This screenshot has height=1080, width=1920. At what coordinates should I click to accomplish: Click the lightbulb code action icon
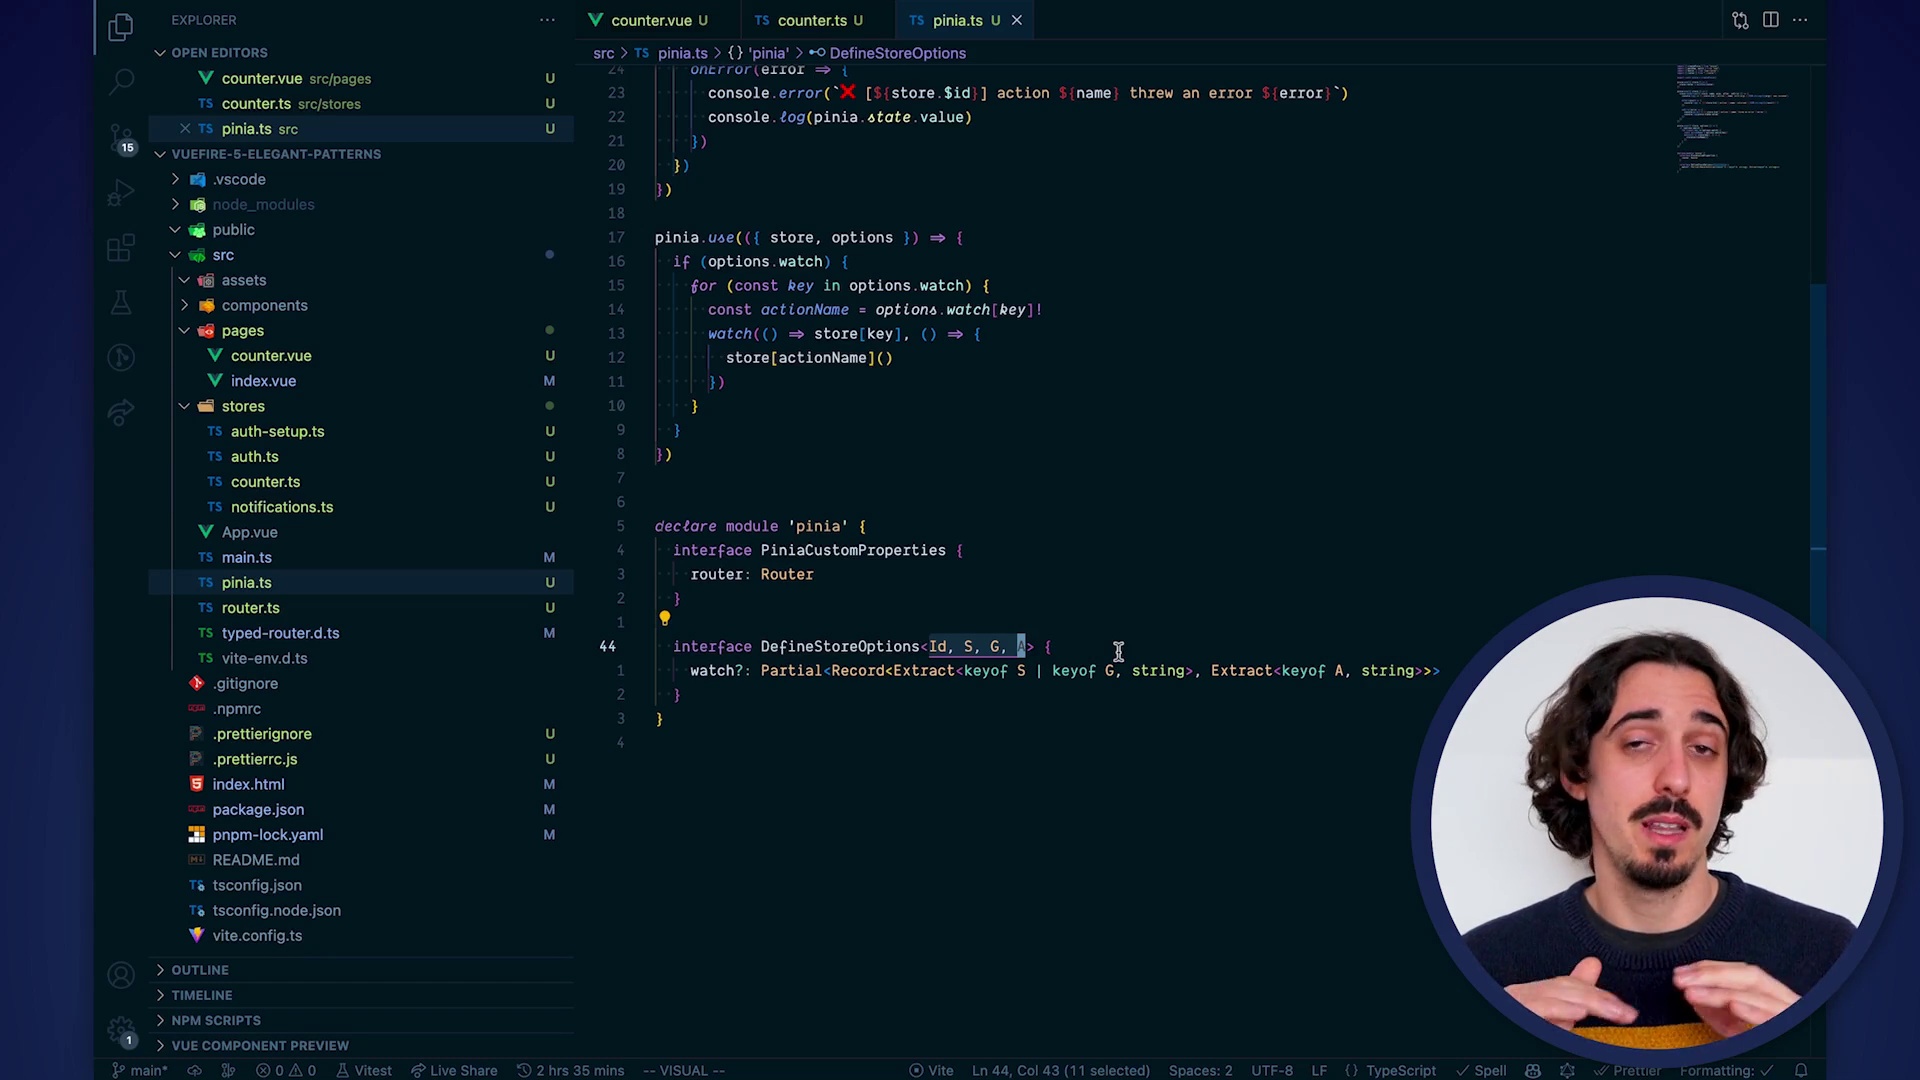664,619
